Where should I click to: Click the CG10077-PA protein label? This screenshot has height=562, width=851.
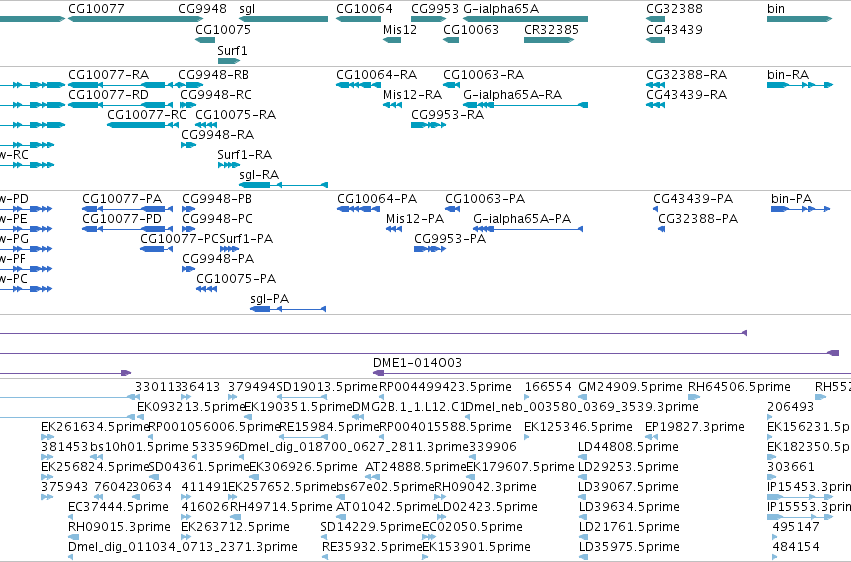tap(122, 199)
